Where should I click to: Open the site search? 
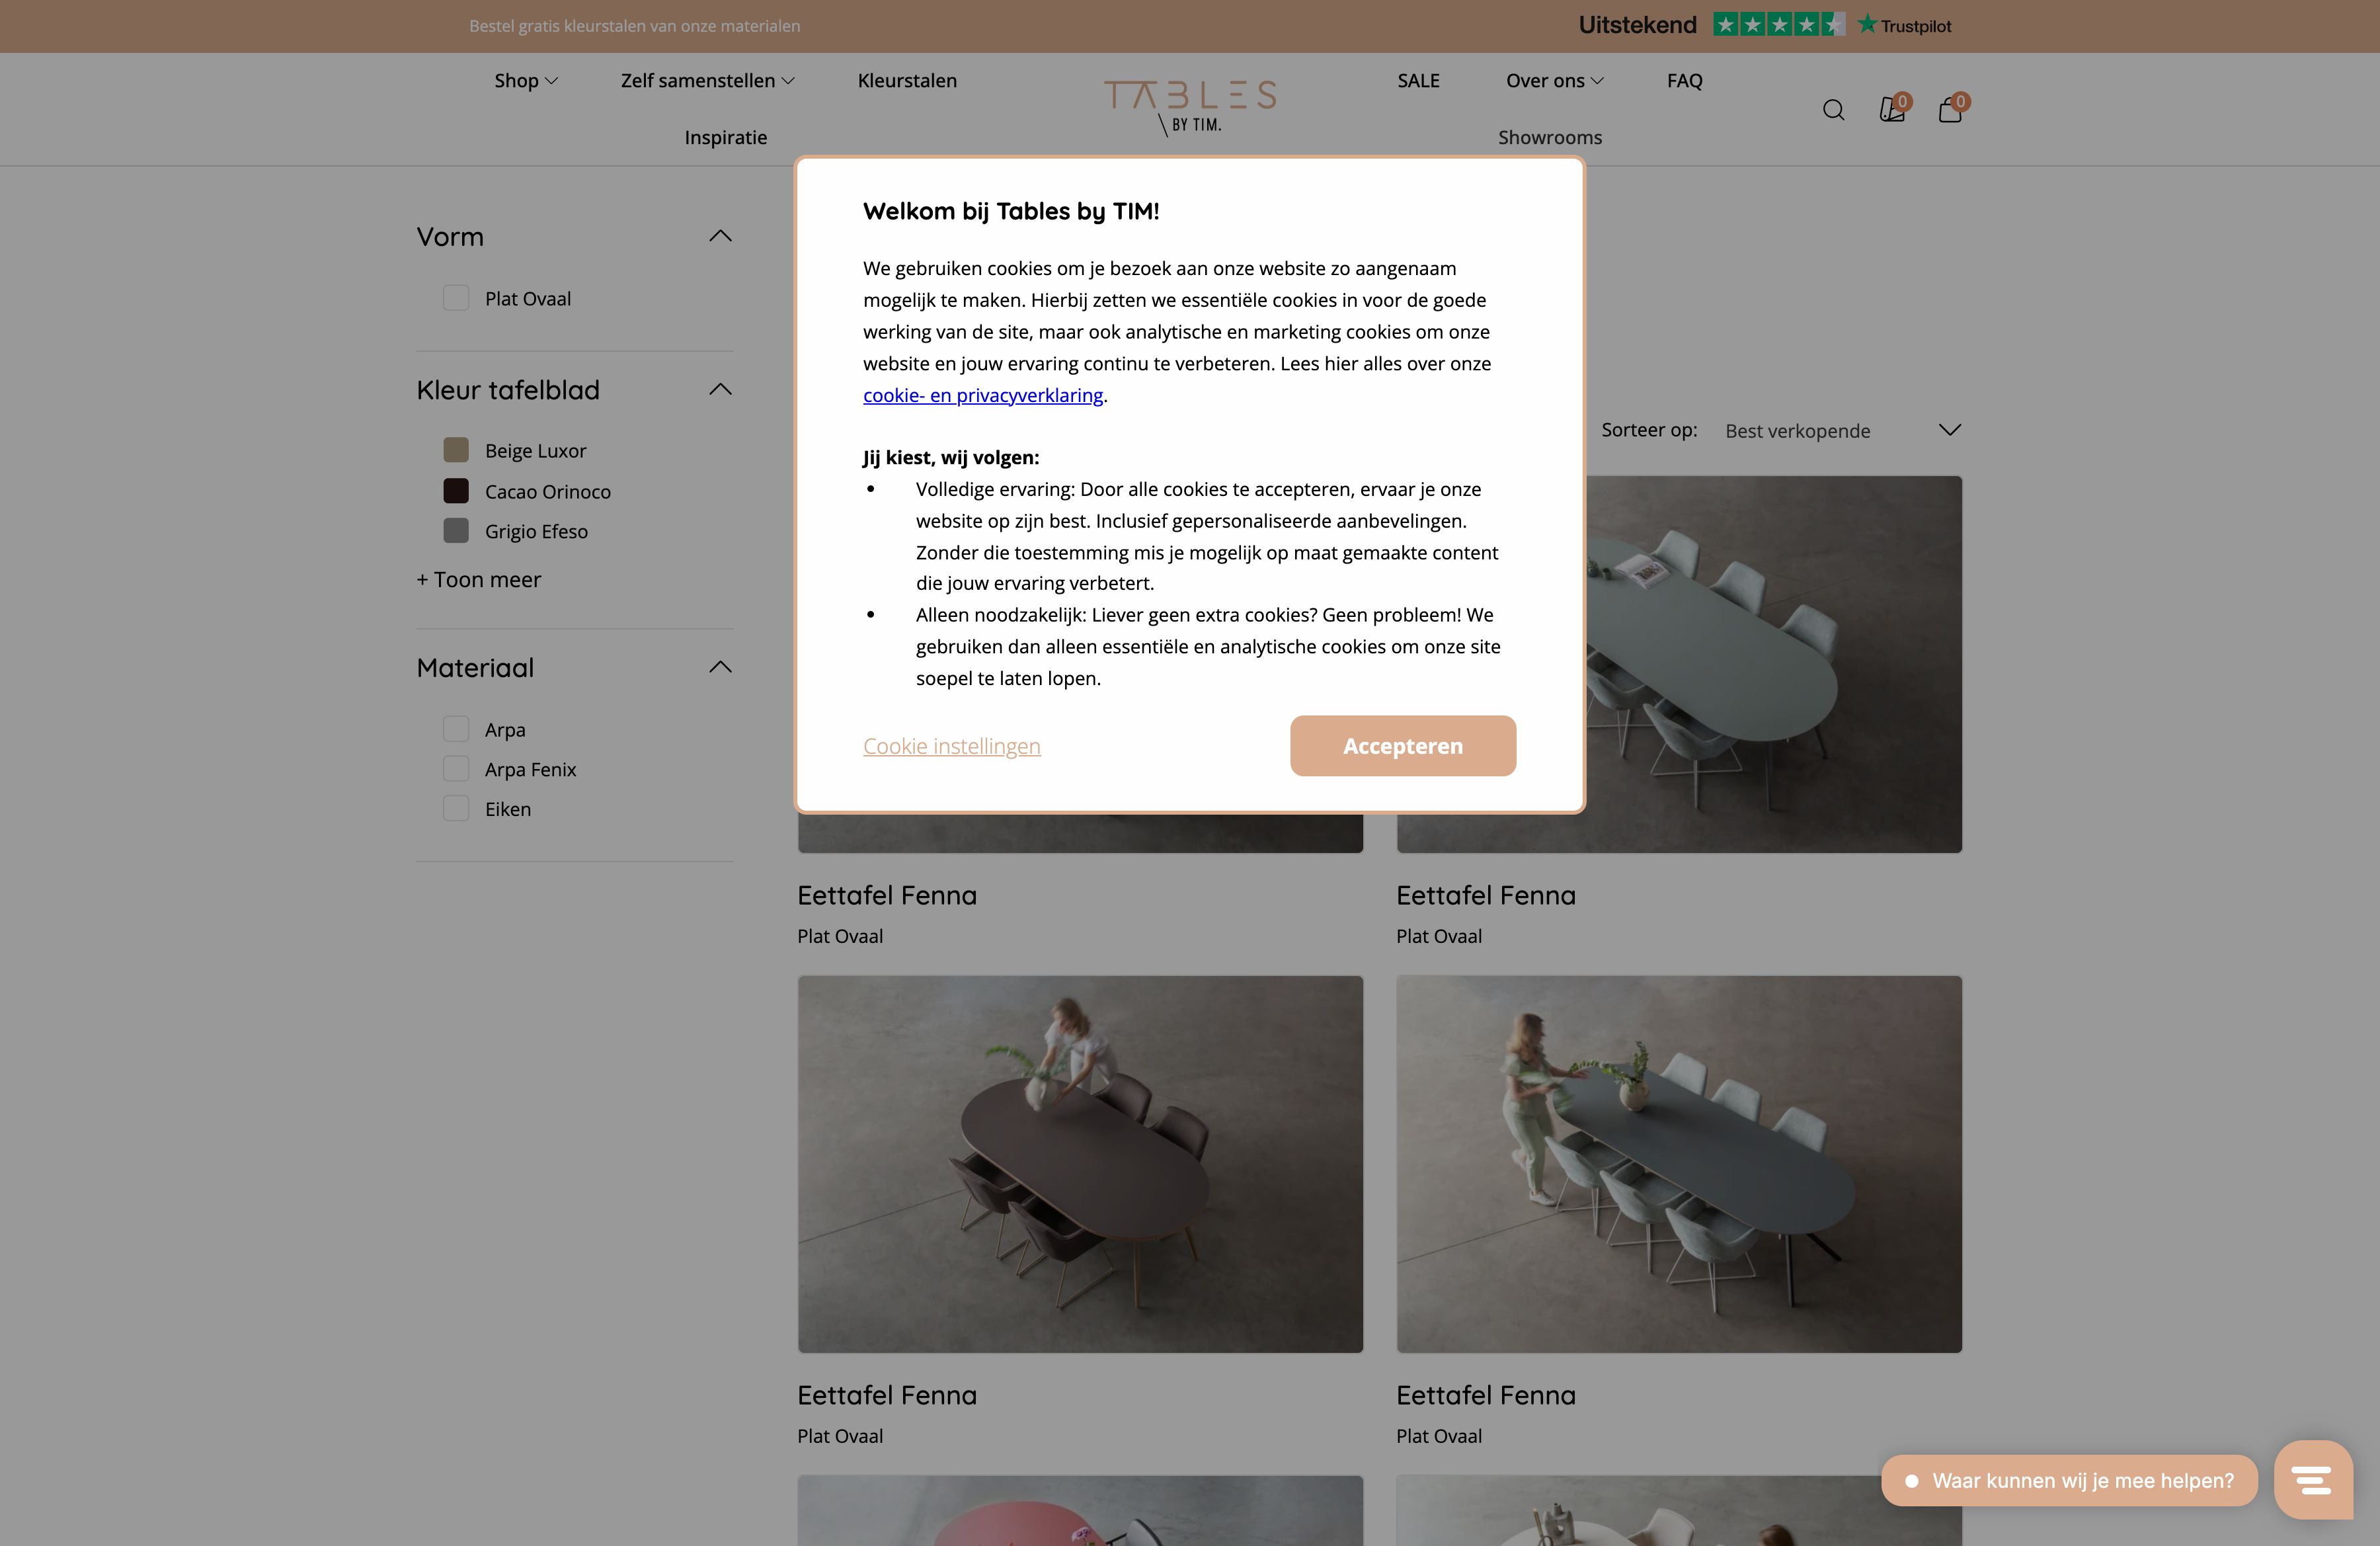pyautogui.click(x=1834, y=110)
